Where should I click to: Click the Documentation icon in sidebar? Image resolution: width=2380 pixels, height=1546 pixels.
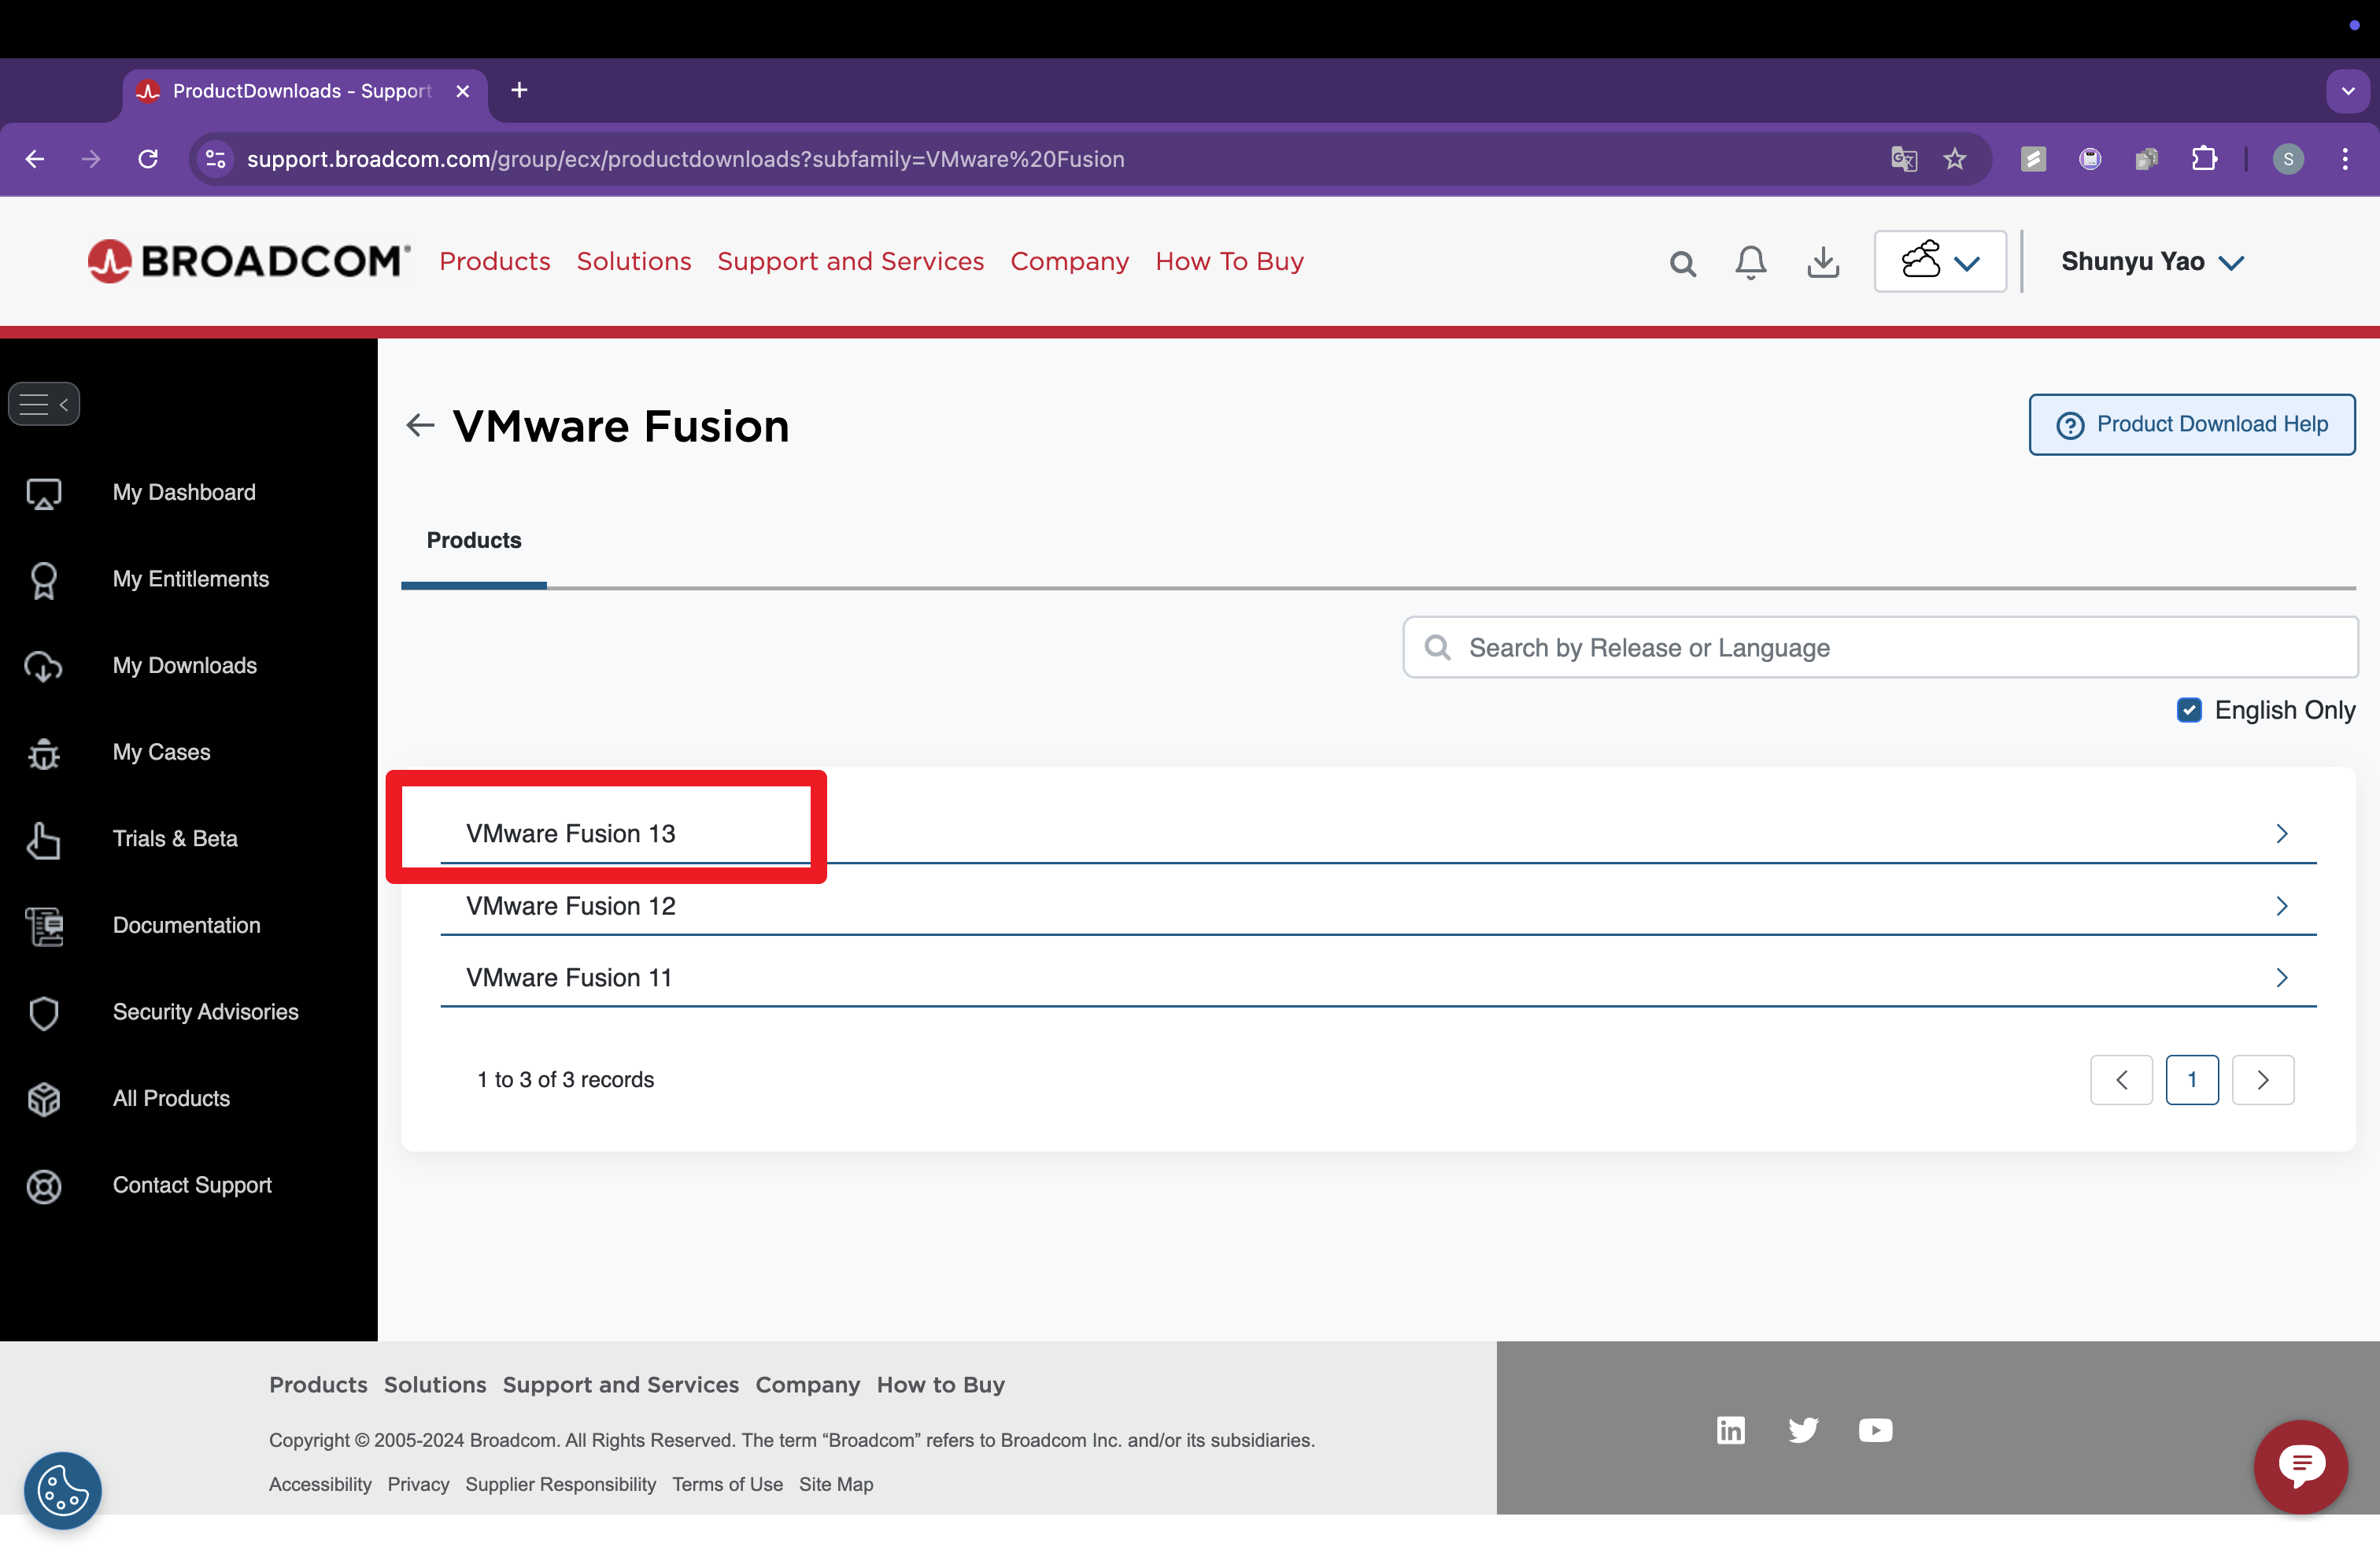44,926
